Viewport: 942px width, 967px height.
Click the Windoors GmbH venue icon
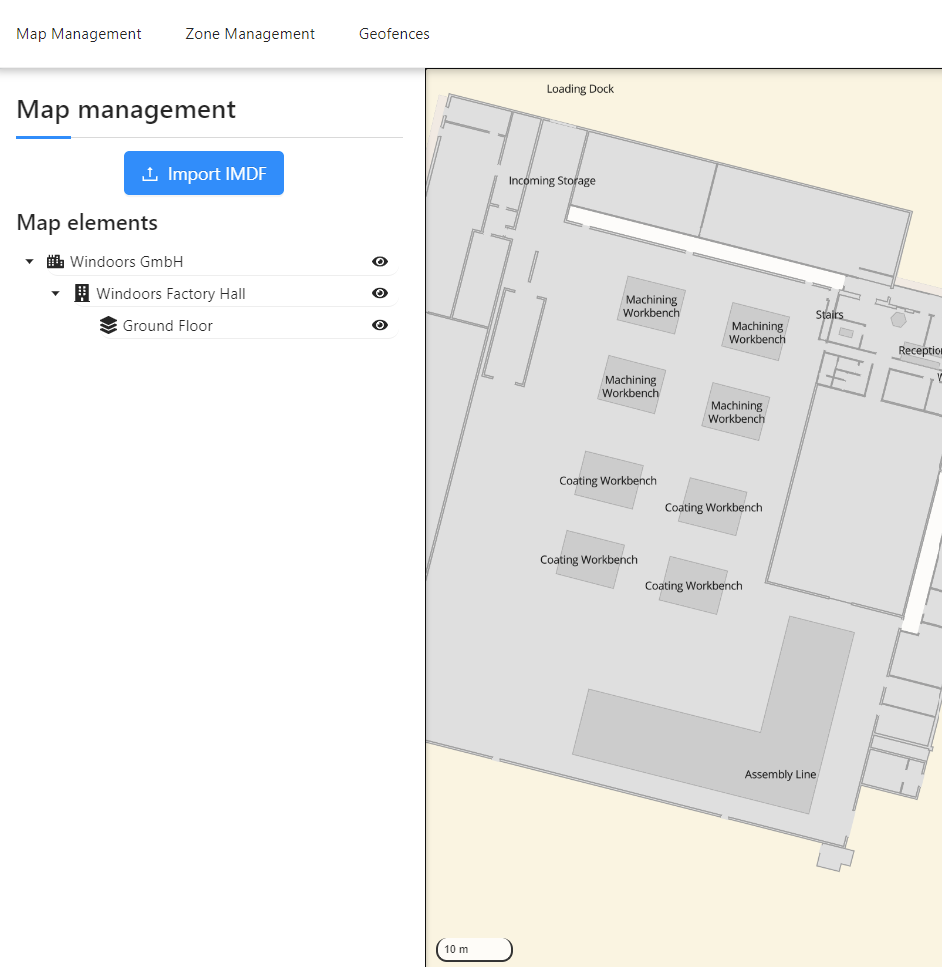pos(56,261)
